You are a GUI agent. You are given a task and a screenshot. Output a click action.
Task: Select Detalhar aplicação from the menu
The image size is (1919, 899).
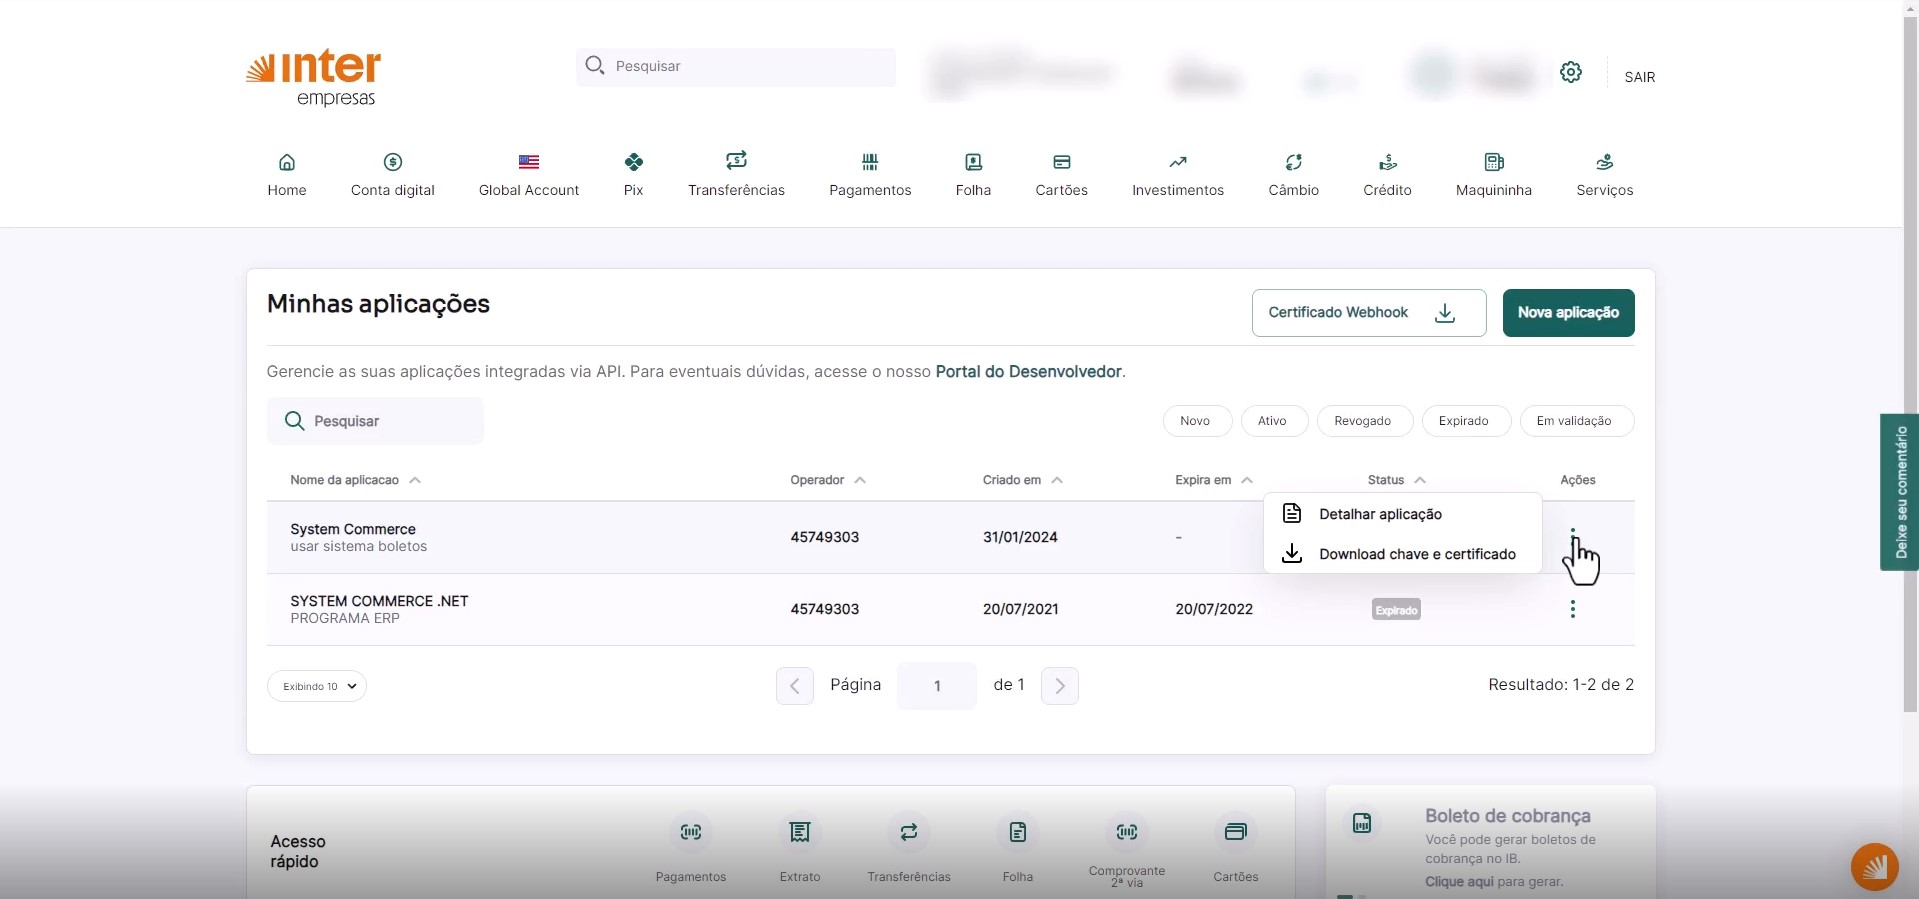pos(1380,514)
